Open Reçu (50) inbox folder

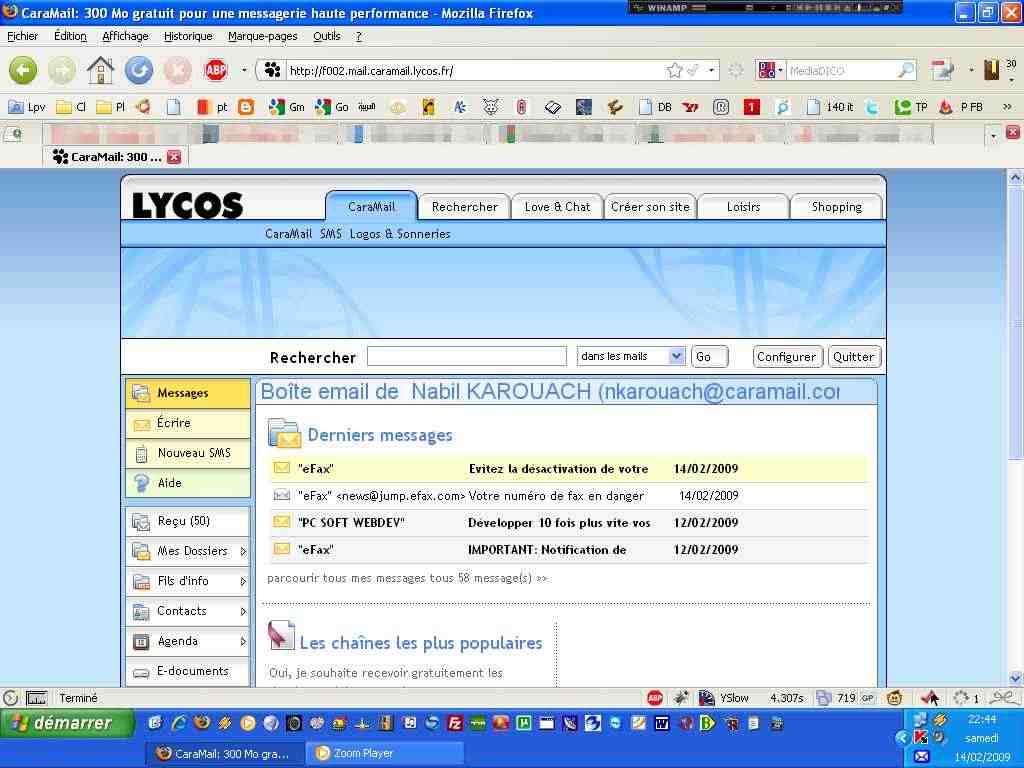pos(187,521)
